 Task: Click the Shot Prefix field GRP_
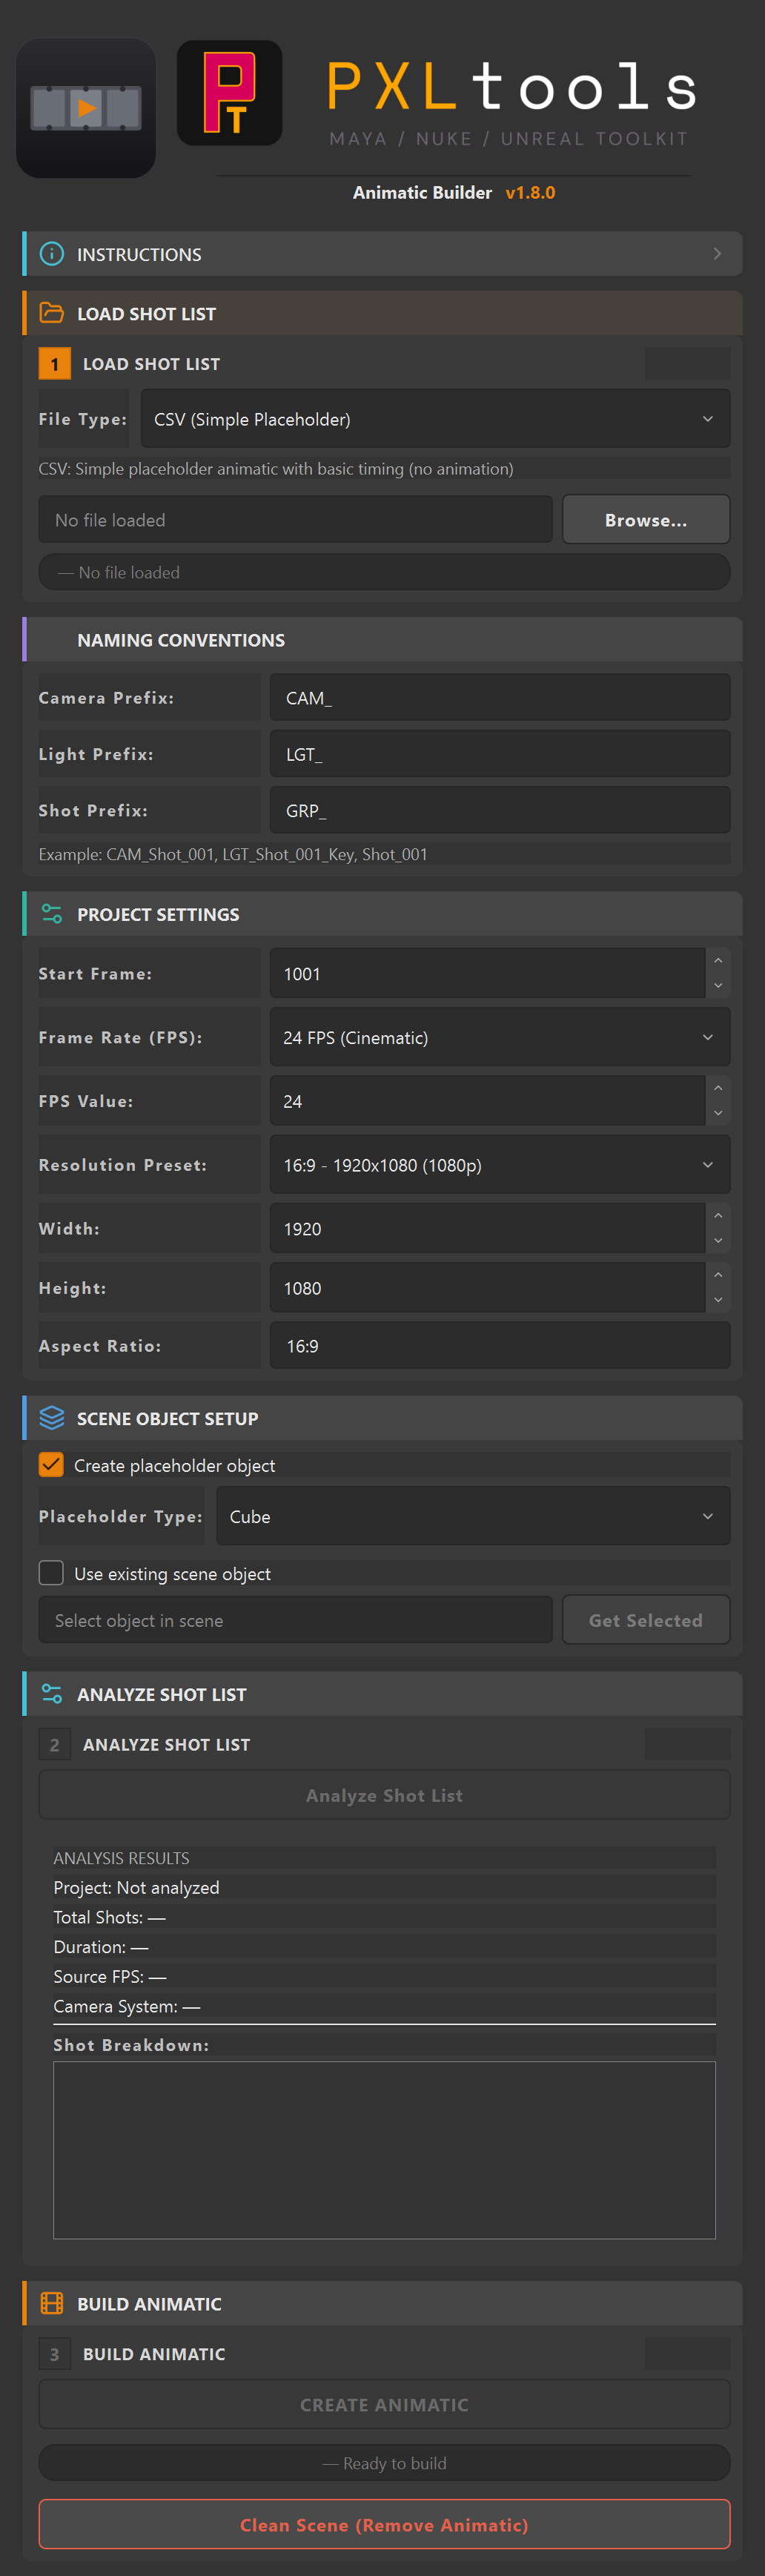point(500,810)
